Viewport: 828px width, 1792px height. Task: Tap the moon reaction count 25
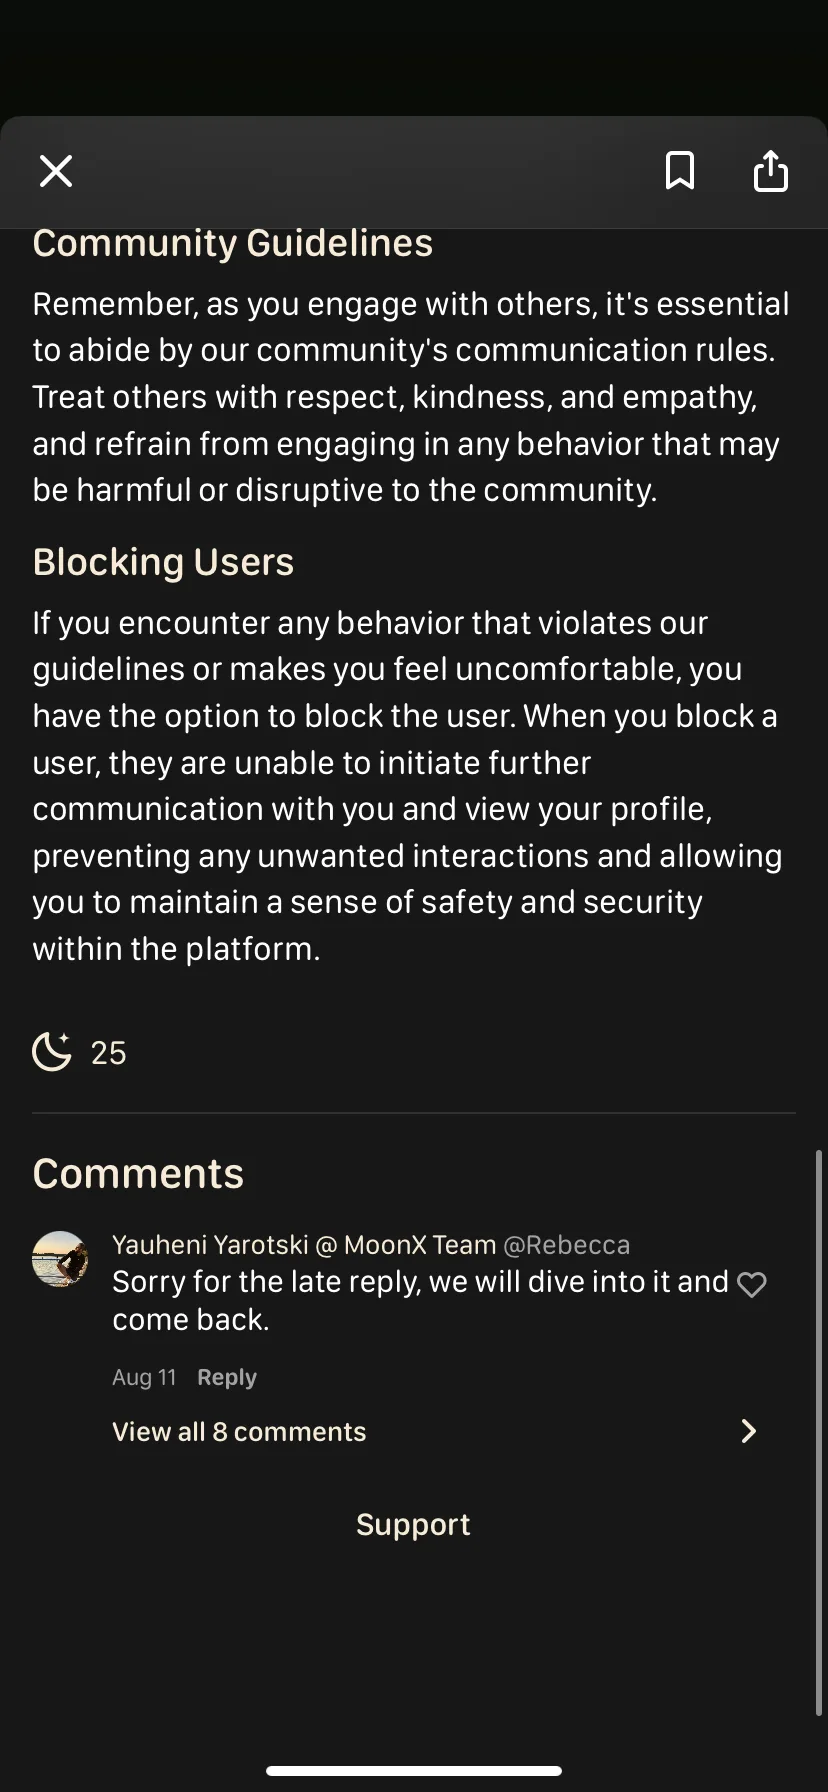coord(108,1053)
